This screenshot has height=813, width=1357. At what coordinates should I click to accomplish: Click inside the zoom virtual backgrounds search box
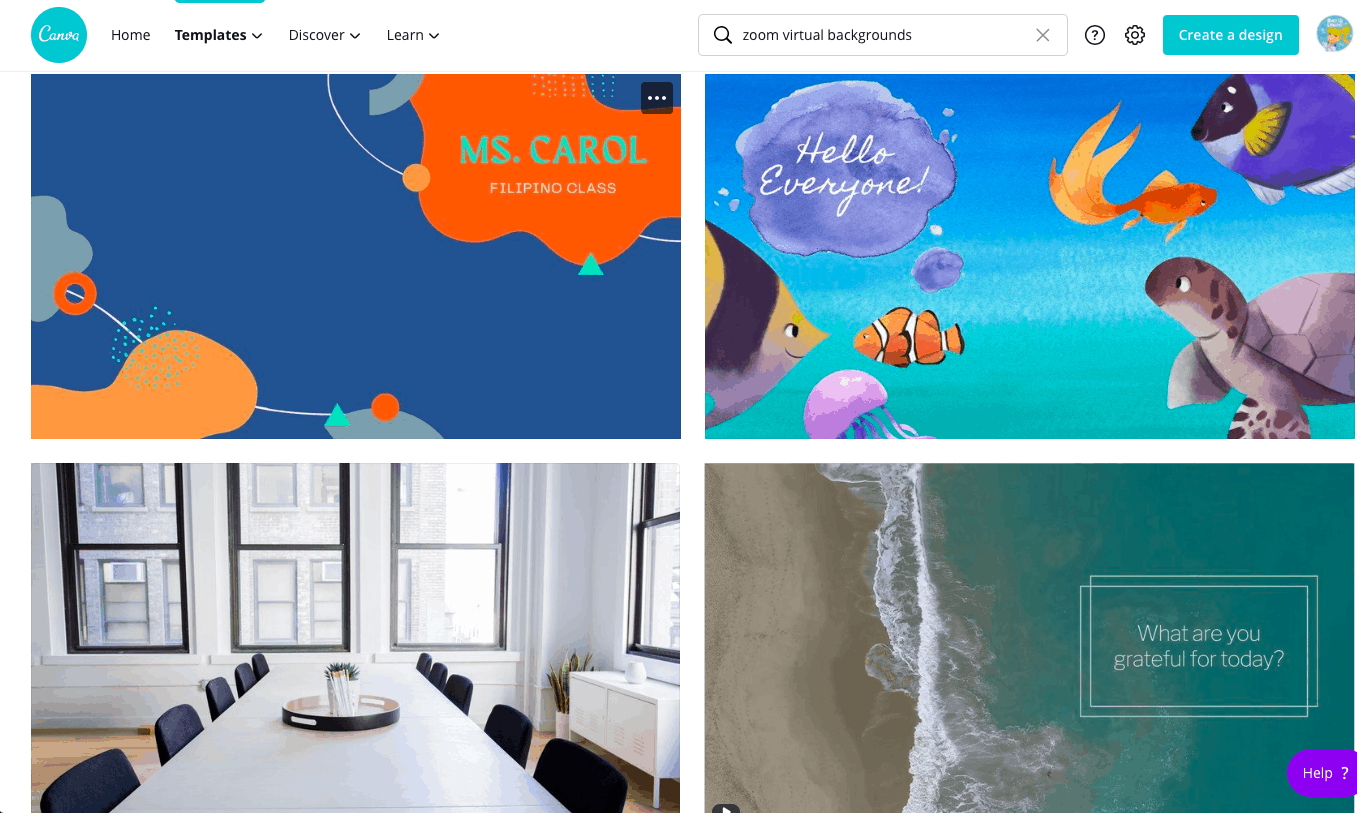click(x=883, y=35)
